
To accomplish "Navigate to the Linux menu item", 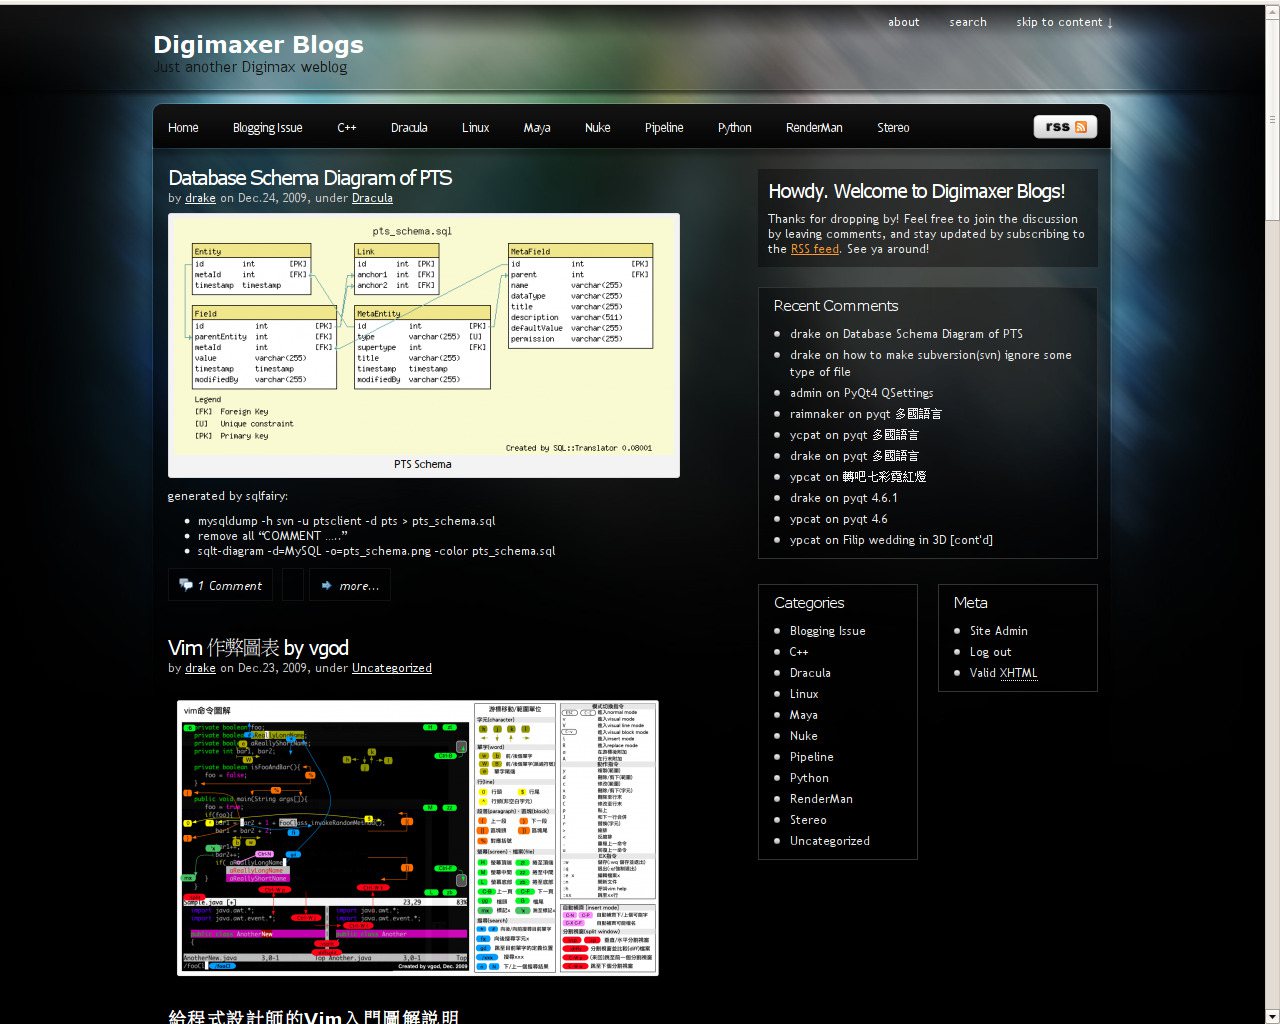I will 476,128.
